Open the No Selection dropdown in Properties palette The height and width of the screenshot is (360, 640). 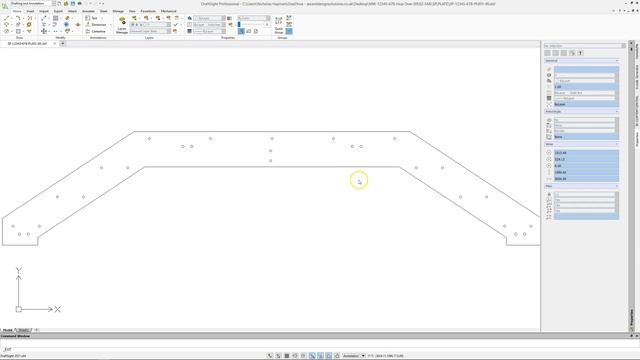click(584, 46)
